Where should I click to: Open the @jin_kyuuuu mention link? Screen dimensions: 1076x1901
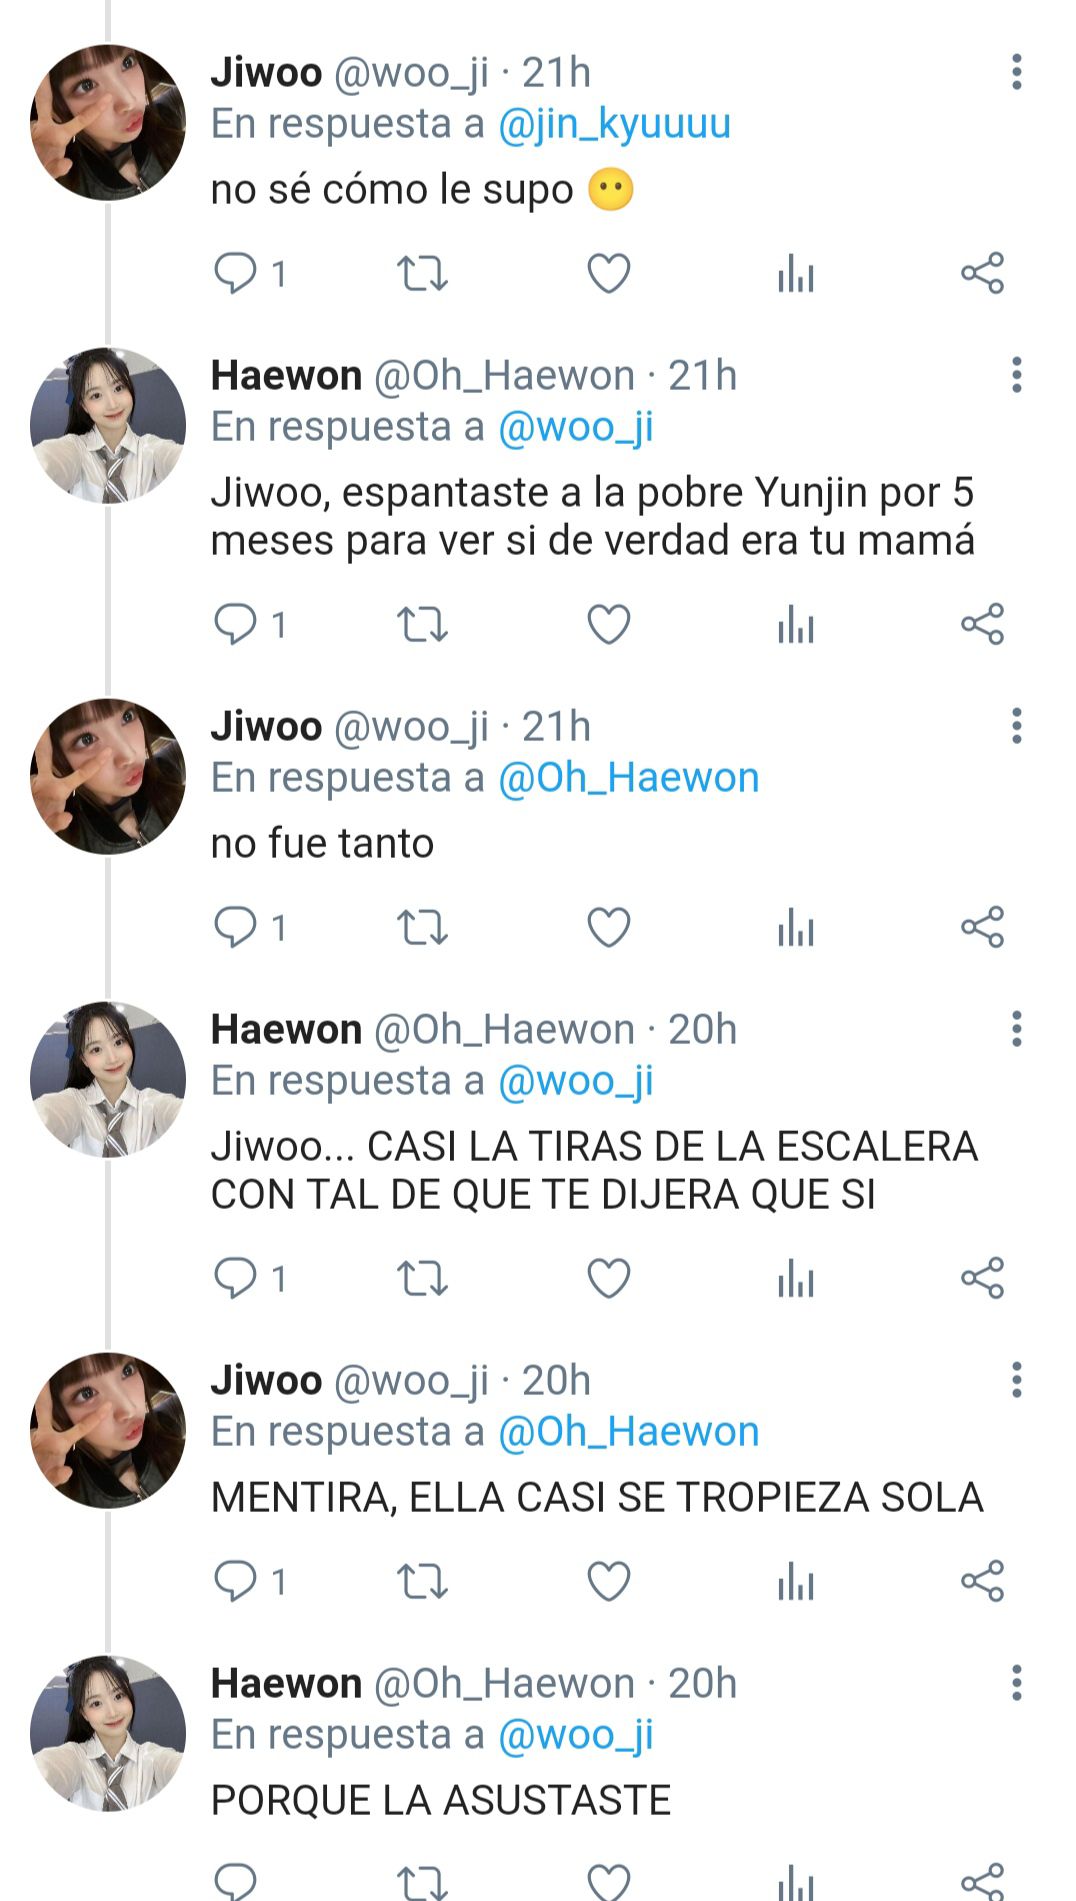614,124
